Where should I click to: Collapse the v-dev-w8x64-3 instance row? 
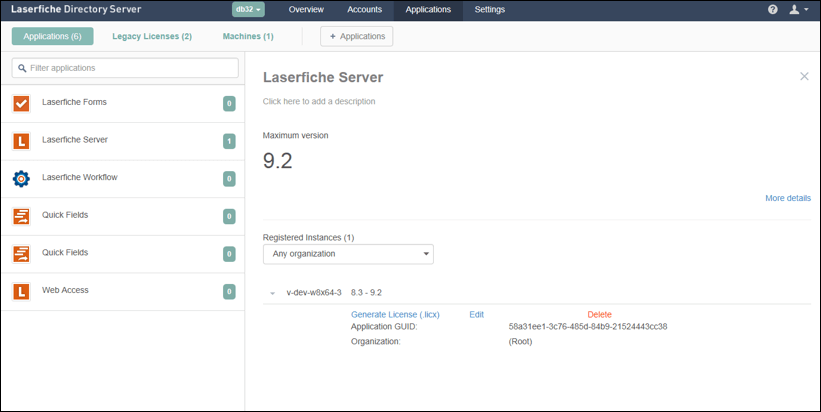coord(272,293)
